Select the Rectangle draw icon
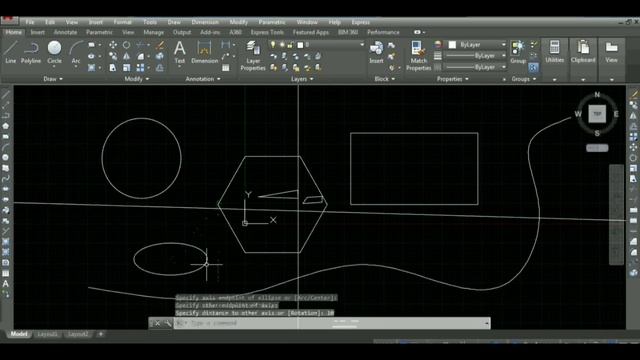Viewport: 640px width, 360px height. coord(91,45)
